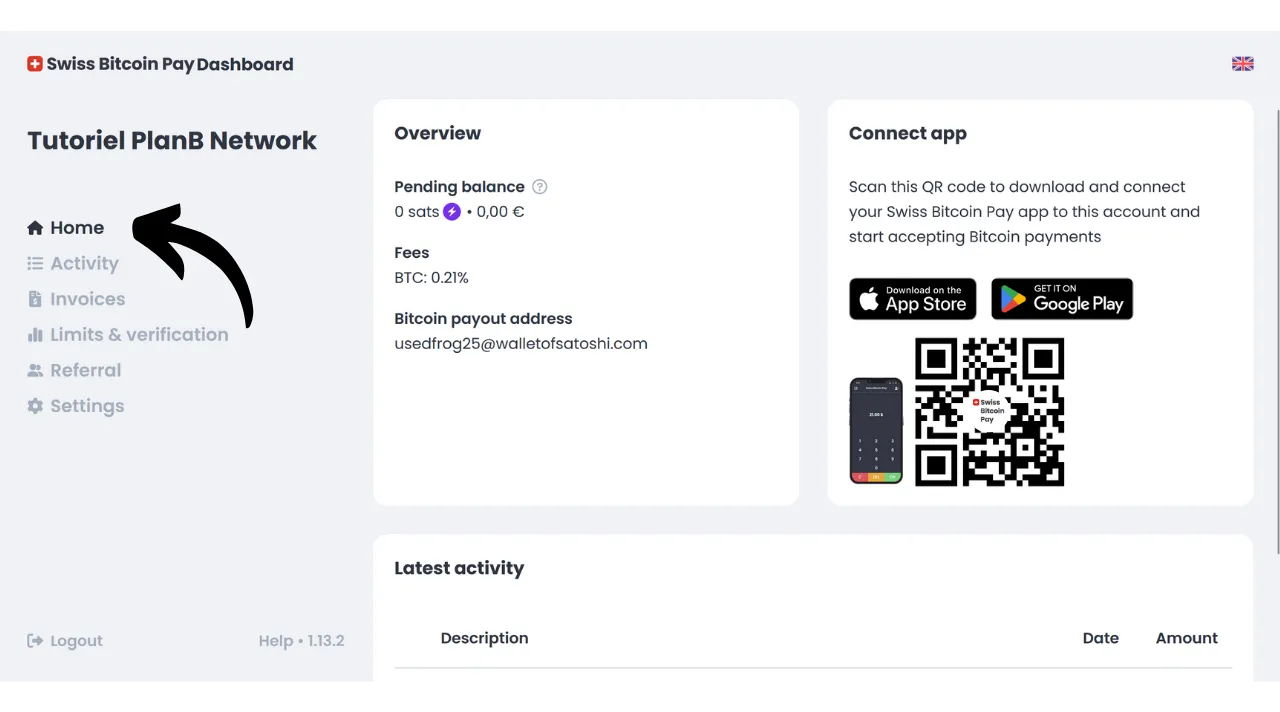This screenshot has height=712, width=1280.
Task: Open Settings using the gear icon
Action: click(x=35, y=405)
